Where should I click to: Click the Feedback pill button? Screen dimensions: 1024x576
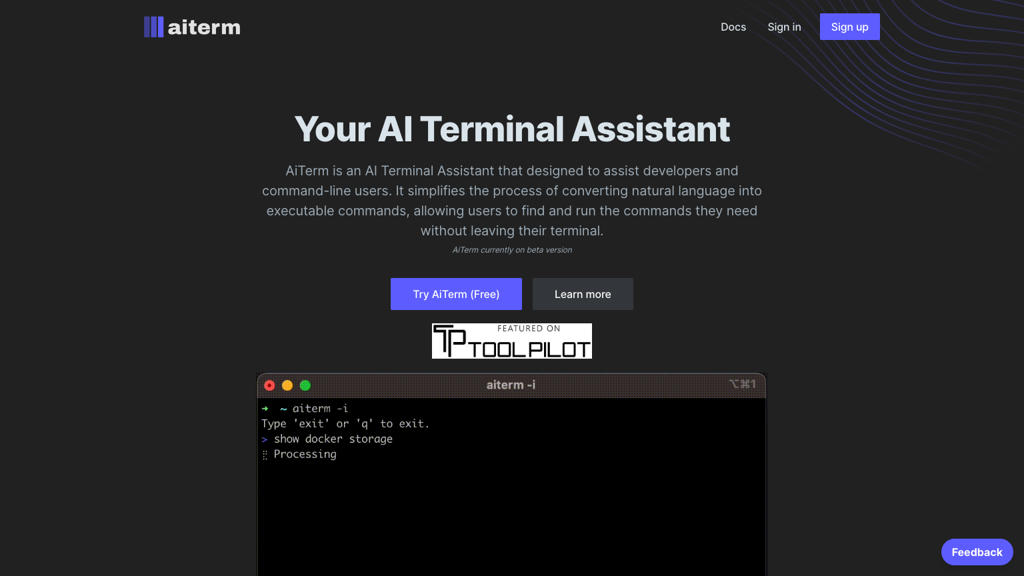(x=977, y=551)
